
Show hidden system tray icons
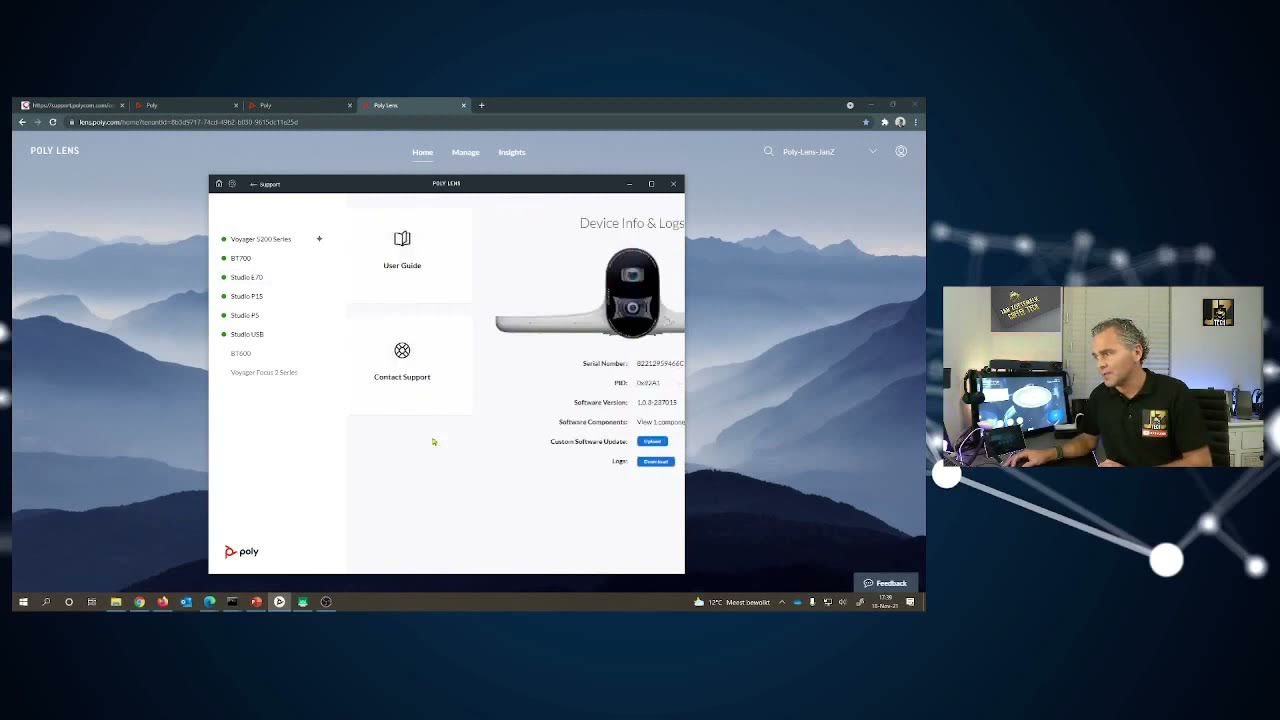point(782,602)
